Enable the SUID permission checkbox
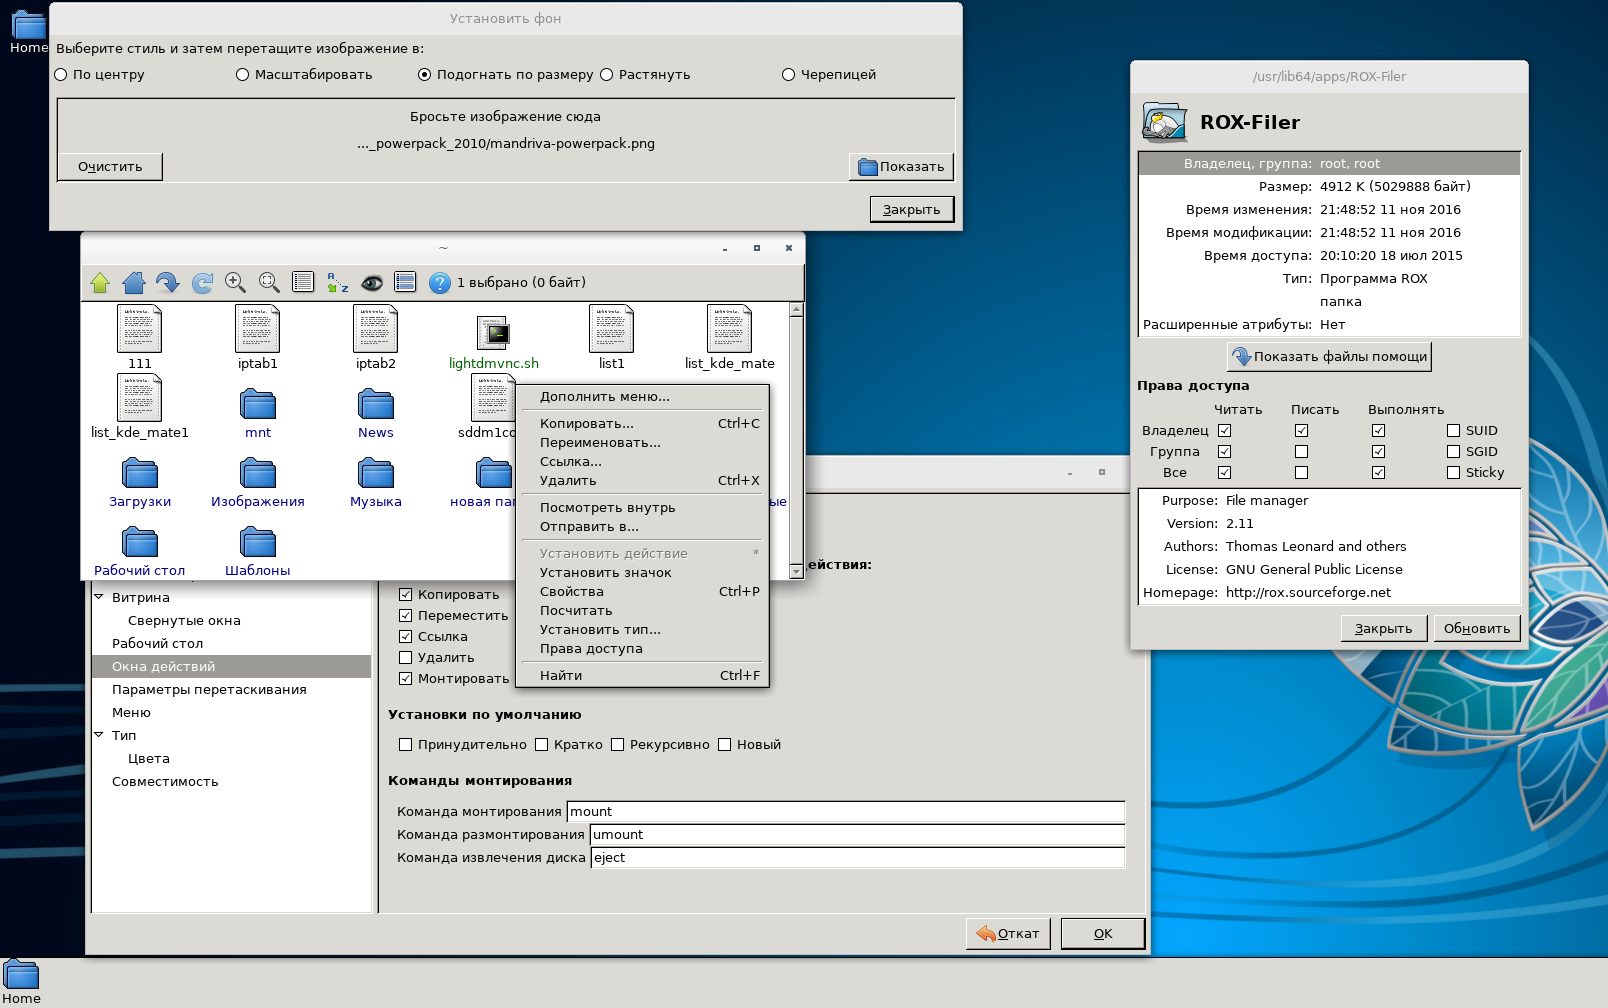This screenshot has width=1608, height=1008. point(1453,431)
